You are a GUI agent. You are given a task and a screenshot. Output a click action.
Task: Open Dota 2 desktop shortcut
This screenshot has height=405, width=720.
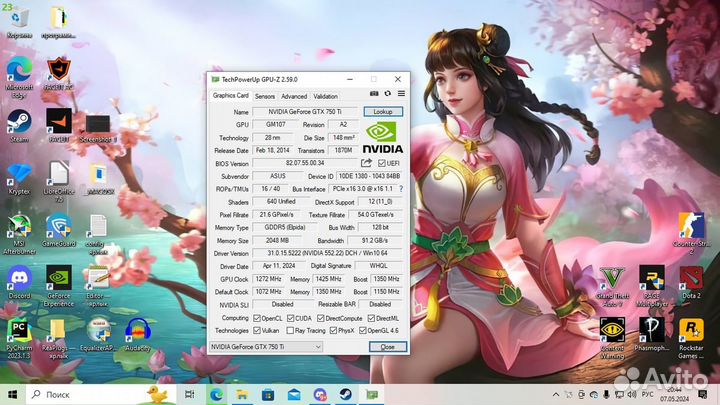[692, 283]
